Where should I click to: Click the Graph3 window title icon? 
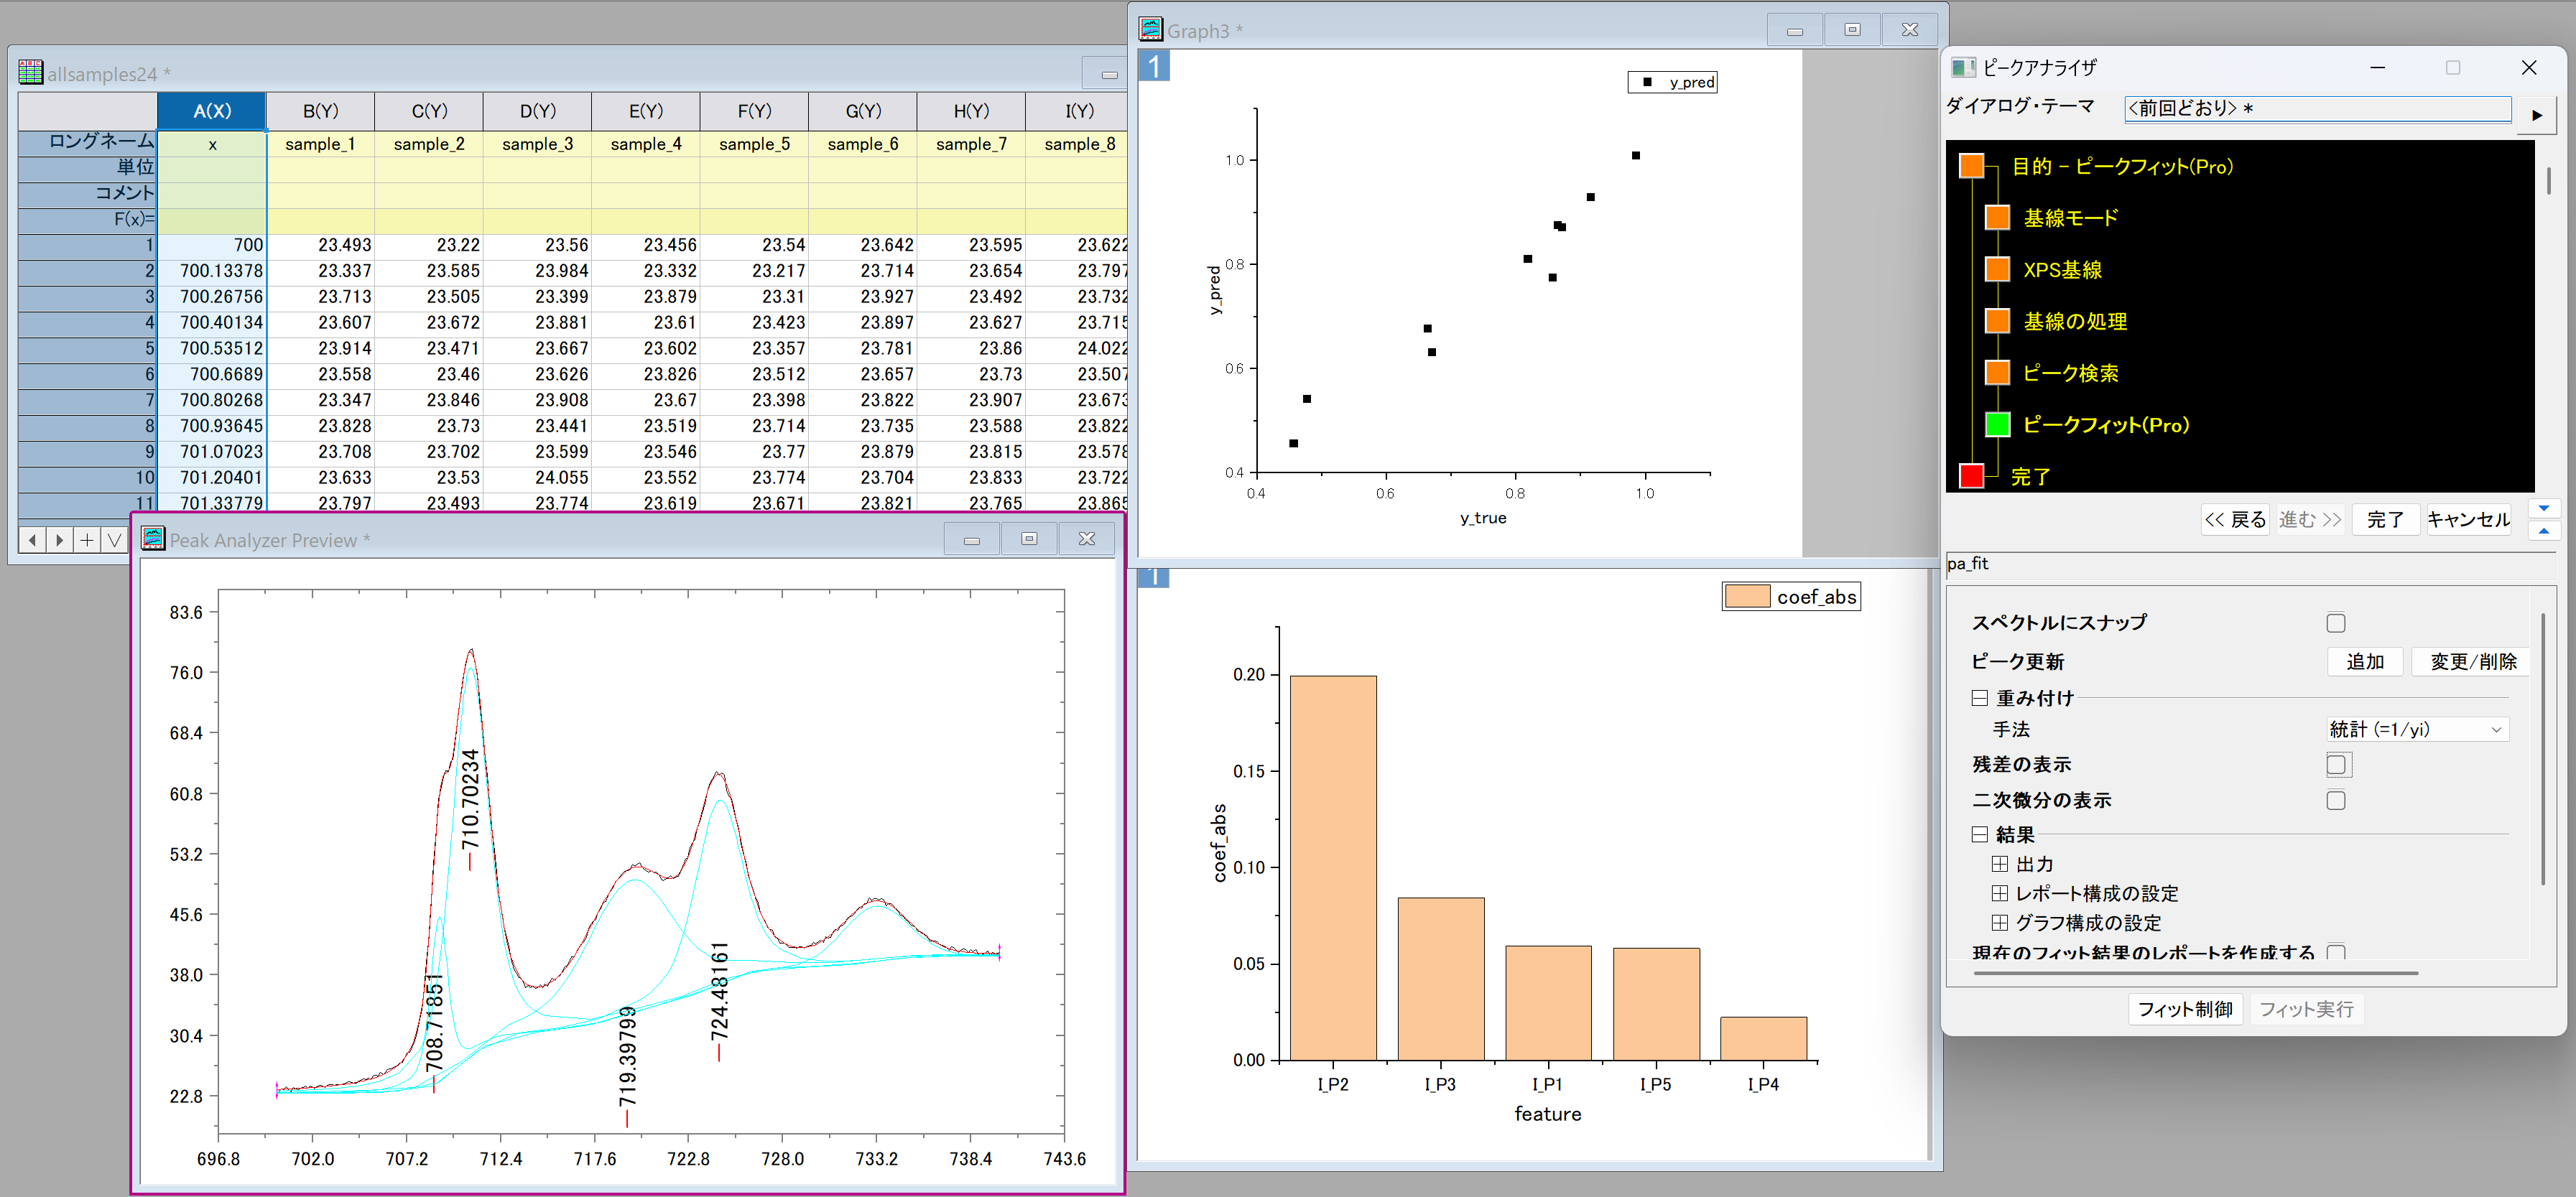1151,29
